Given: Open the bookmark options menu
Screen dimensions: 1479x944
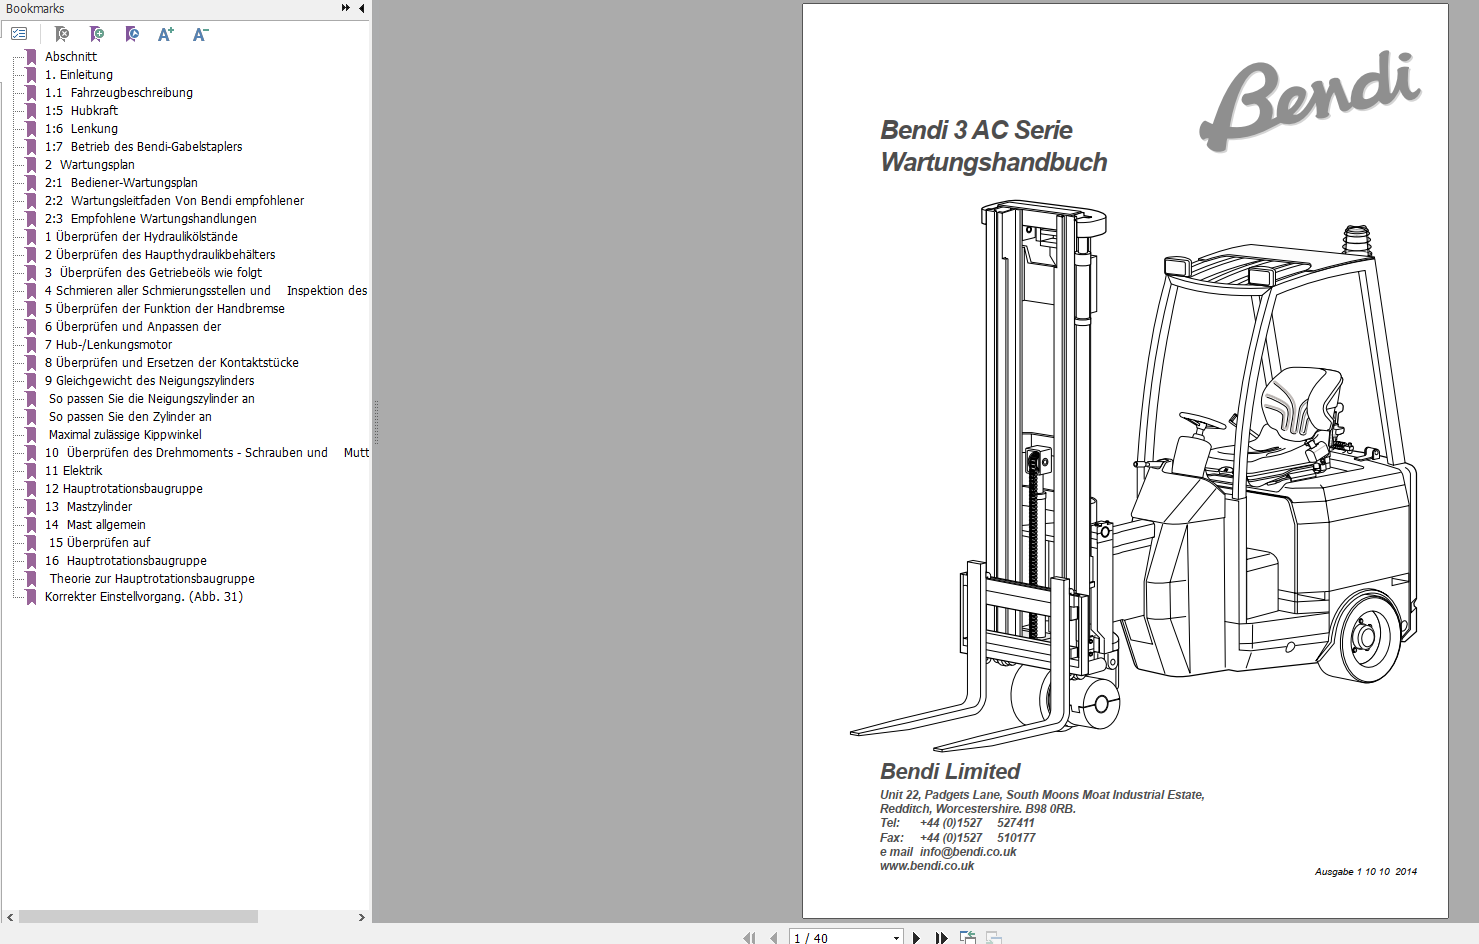Looking at the screenshot, I should click(x=18, y=33).
